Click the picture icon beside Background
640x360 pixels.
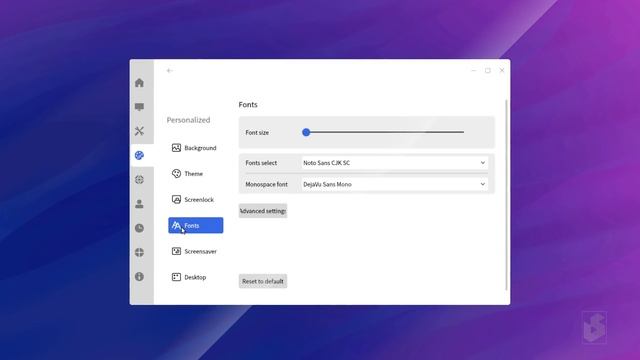click(176, 148)
